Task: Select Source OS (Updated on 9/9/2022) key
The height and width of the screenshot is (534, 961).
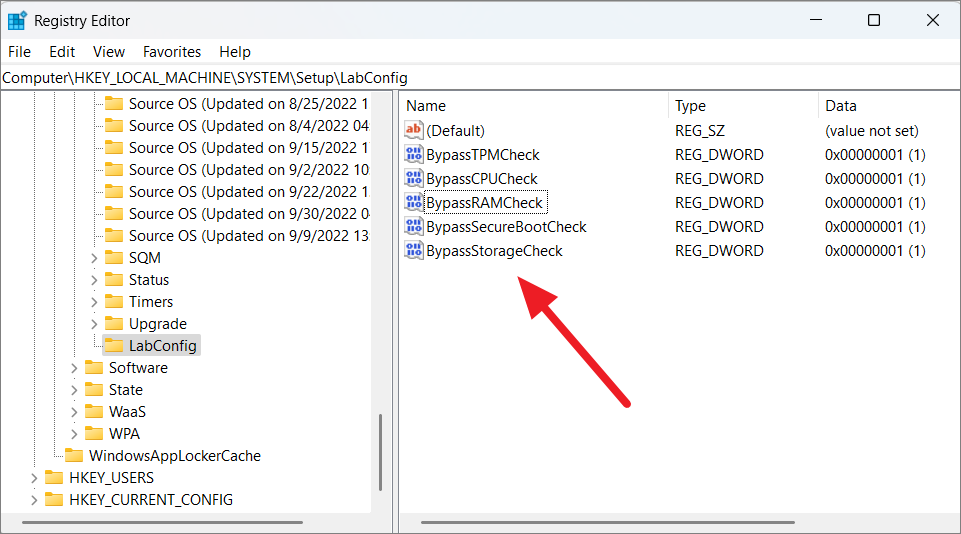Action: pyautogui.click(x=249, y=236)
